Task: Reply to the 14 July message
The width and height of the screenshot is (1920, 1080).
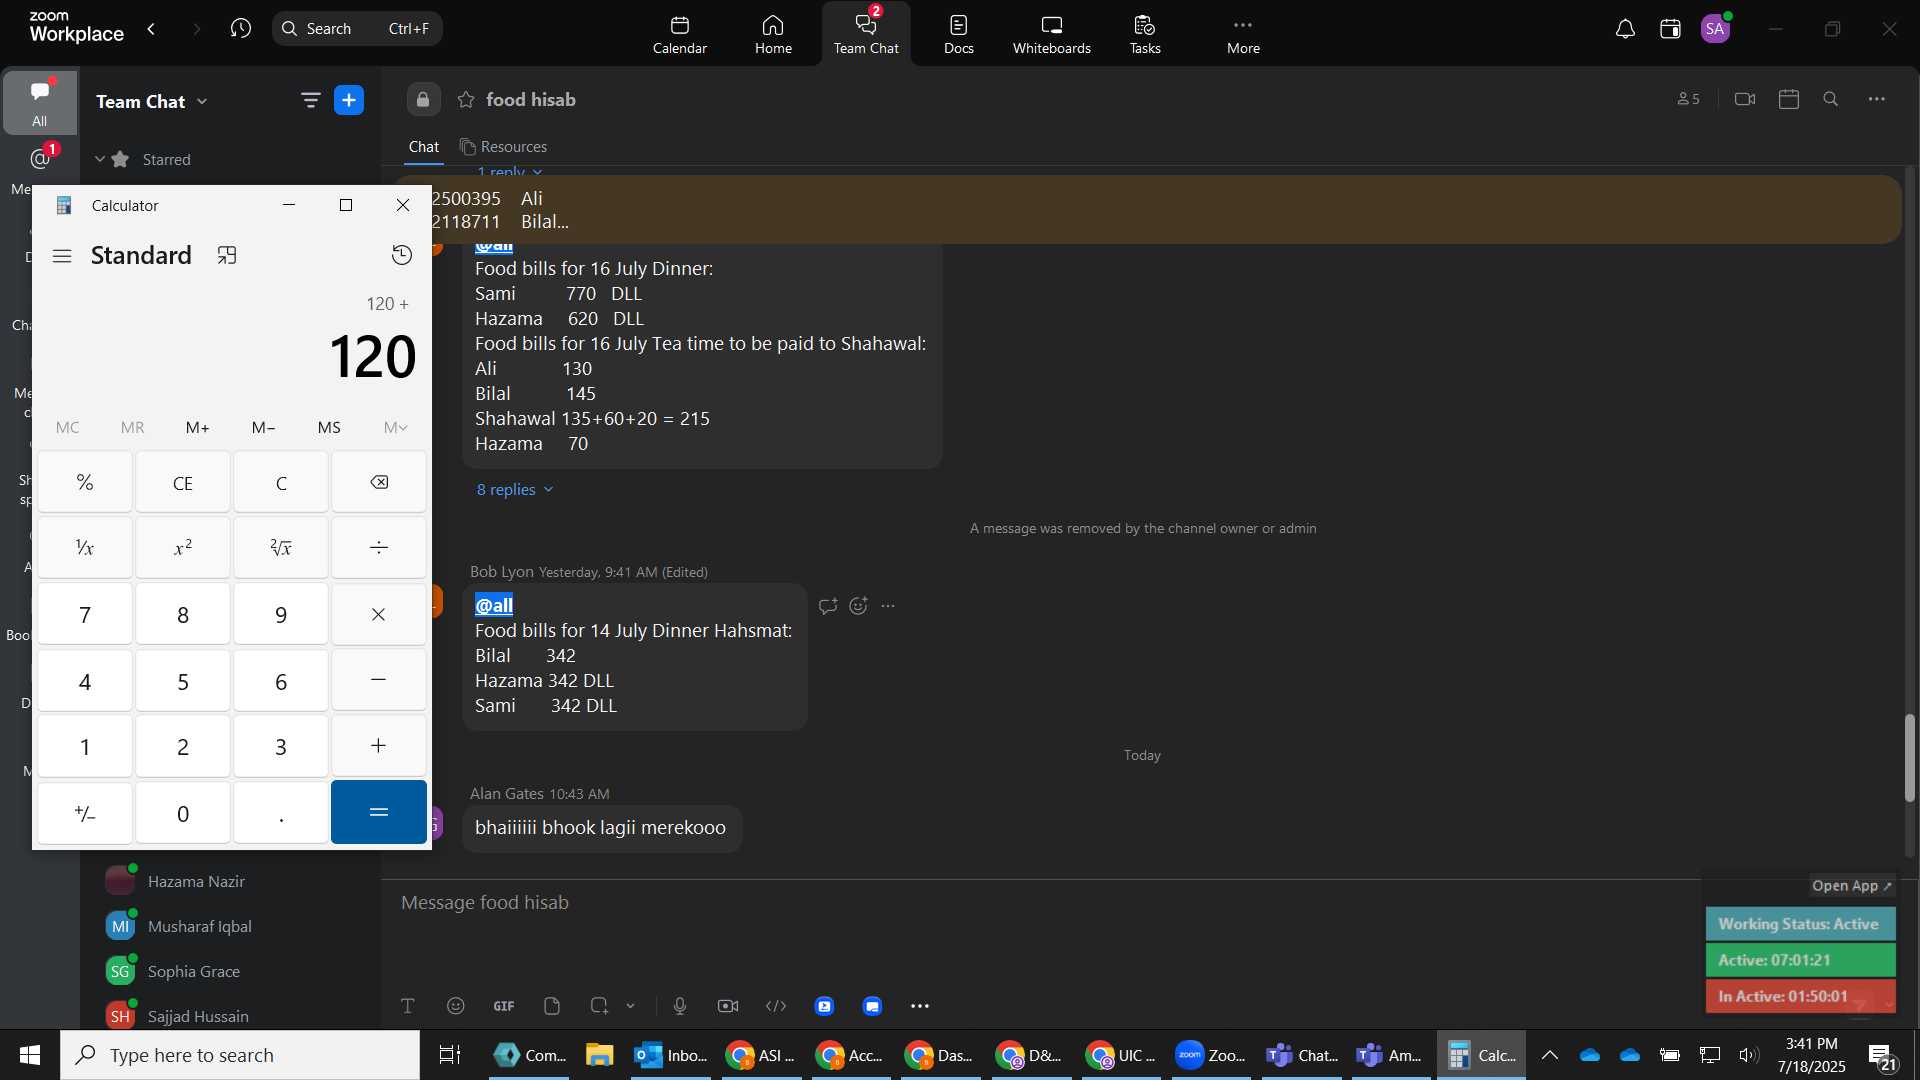Action: coord(827,606)
